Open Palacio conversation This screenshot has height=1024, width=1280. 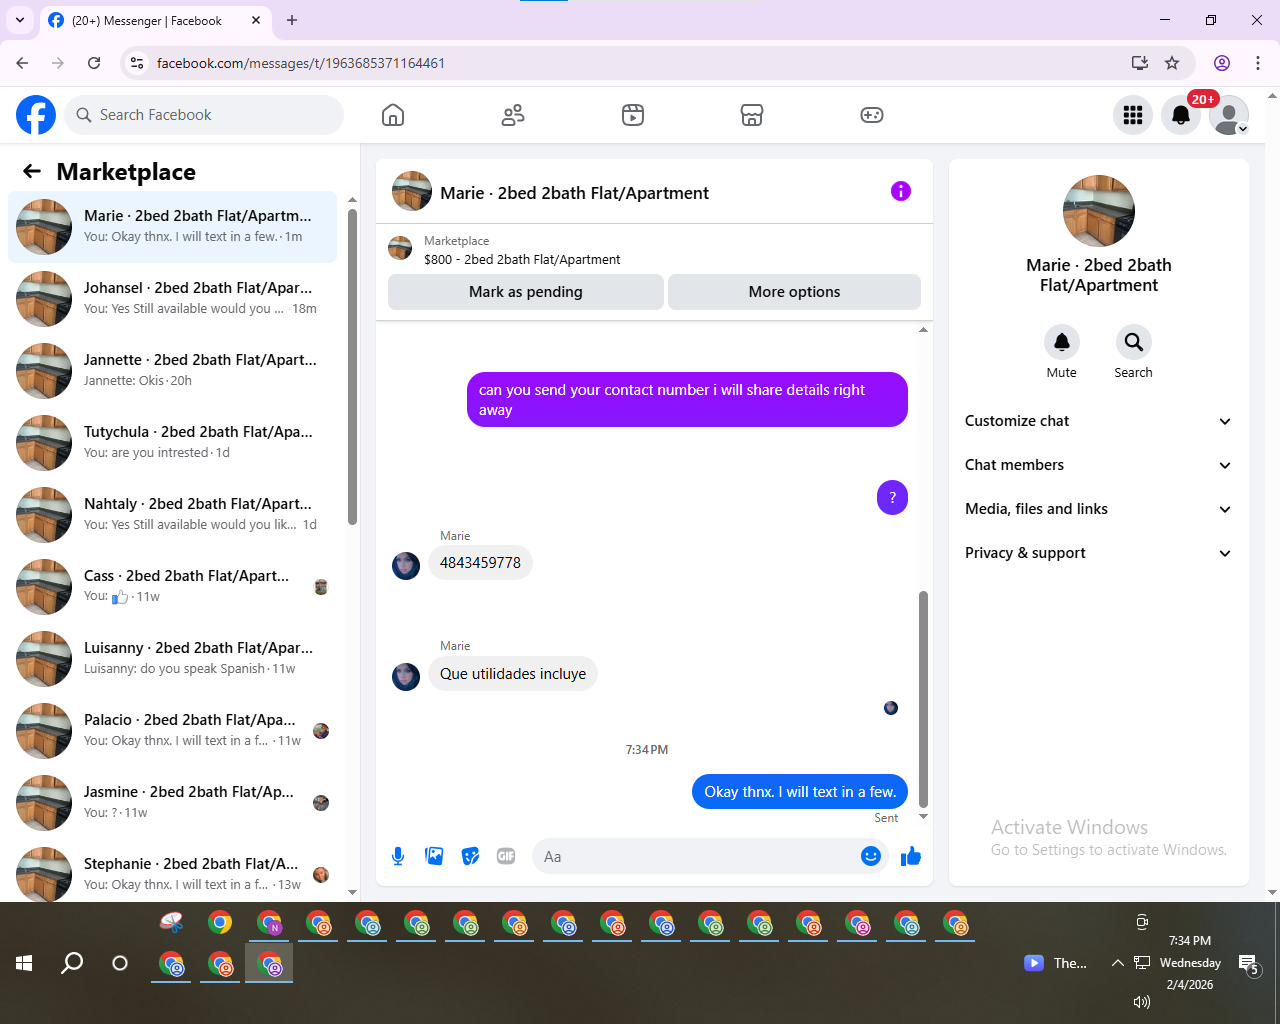click(x=172, y=731)
